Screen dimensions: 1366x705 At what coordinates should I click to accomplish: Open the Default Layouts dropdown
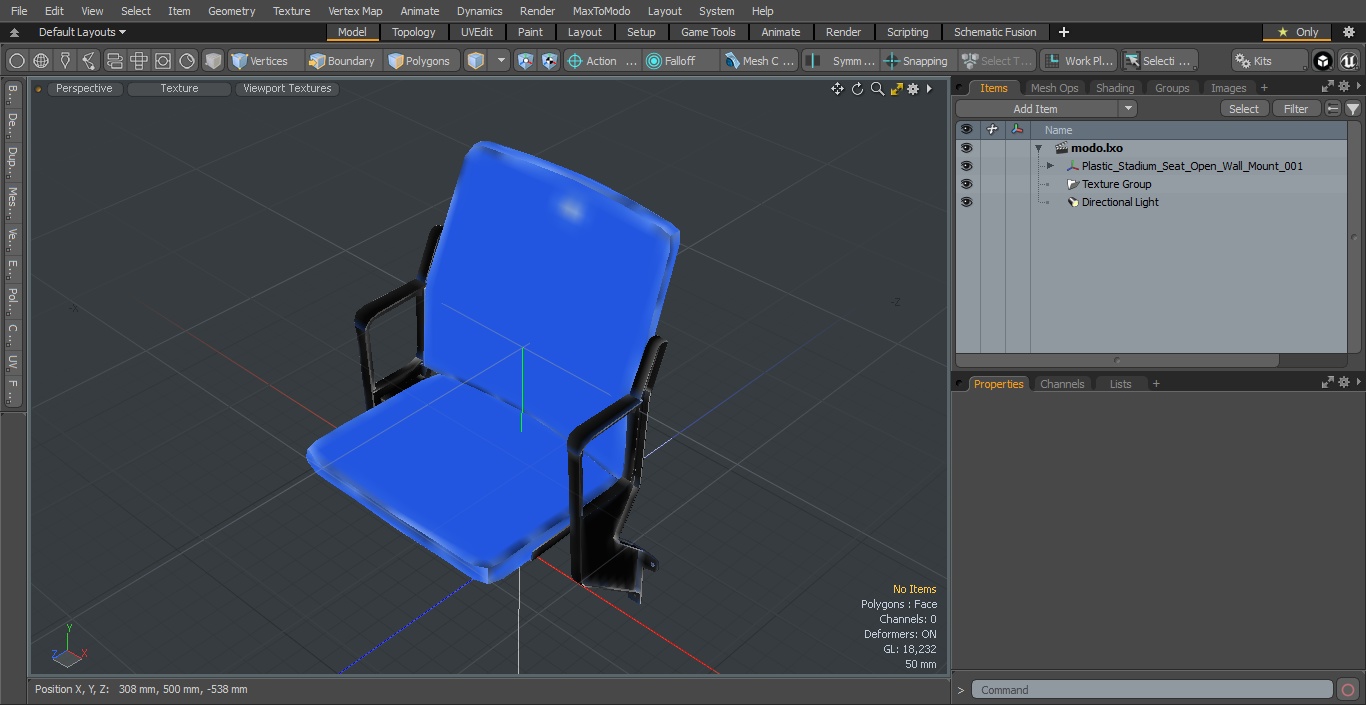pos(82,32)
